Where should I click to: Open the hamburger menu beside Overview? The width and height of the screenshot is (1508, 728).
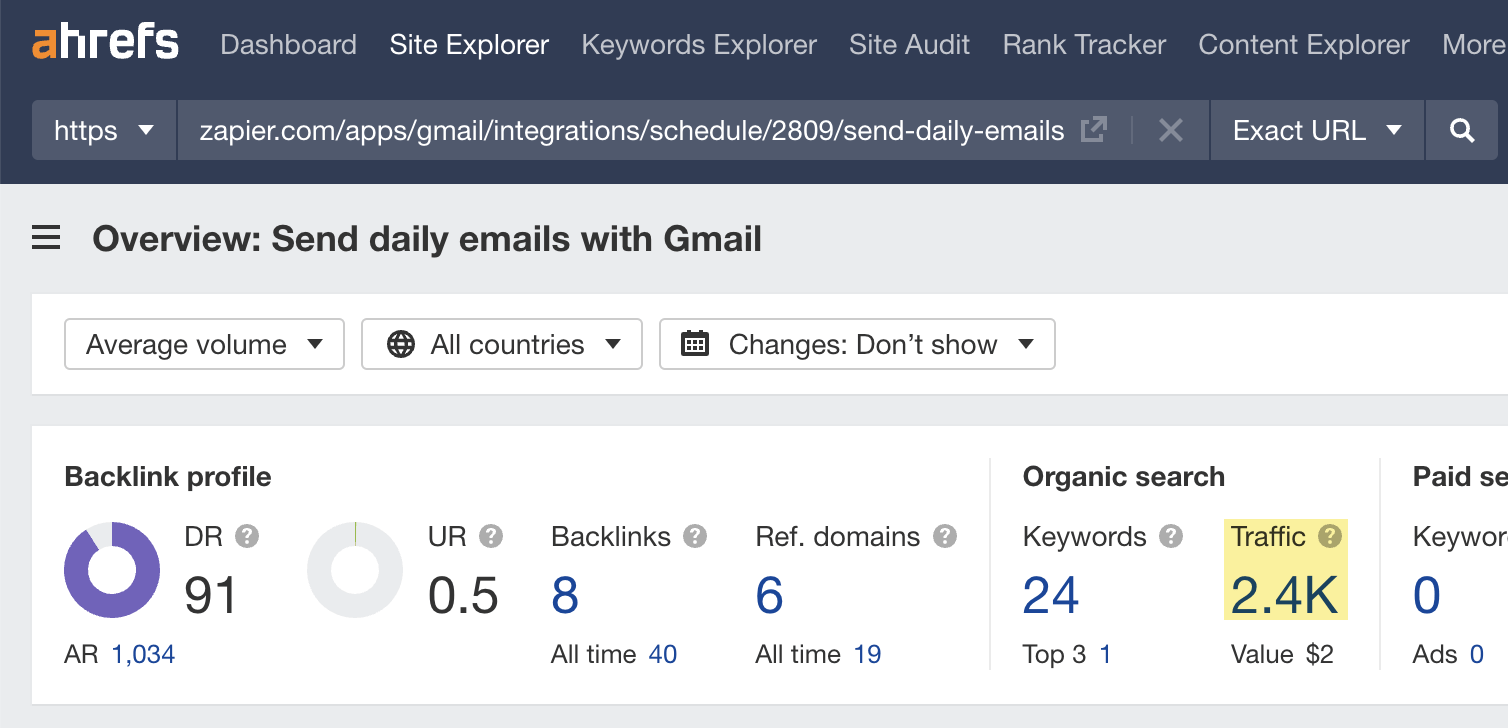45,238
